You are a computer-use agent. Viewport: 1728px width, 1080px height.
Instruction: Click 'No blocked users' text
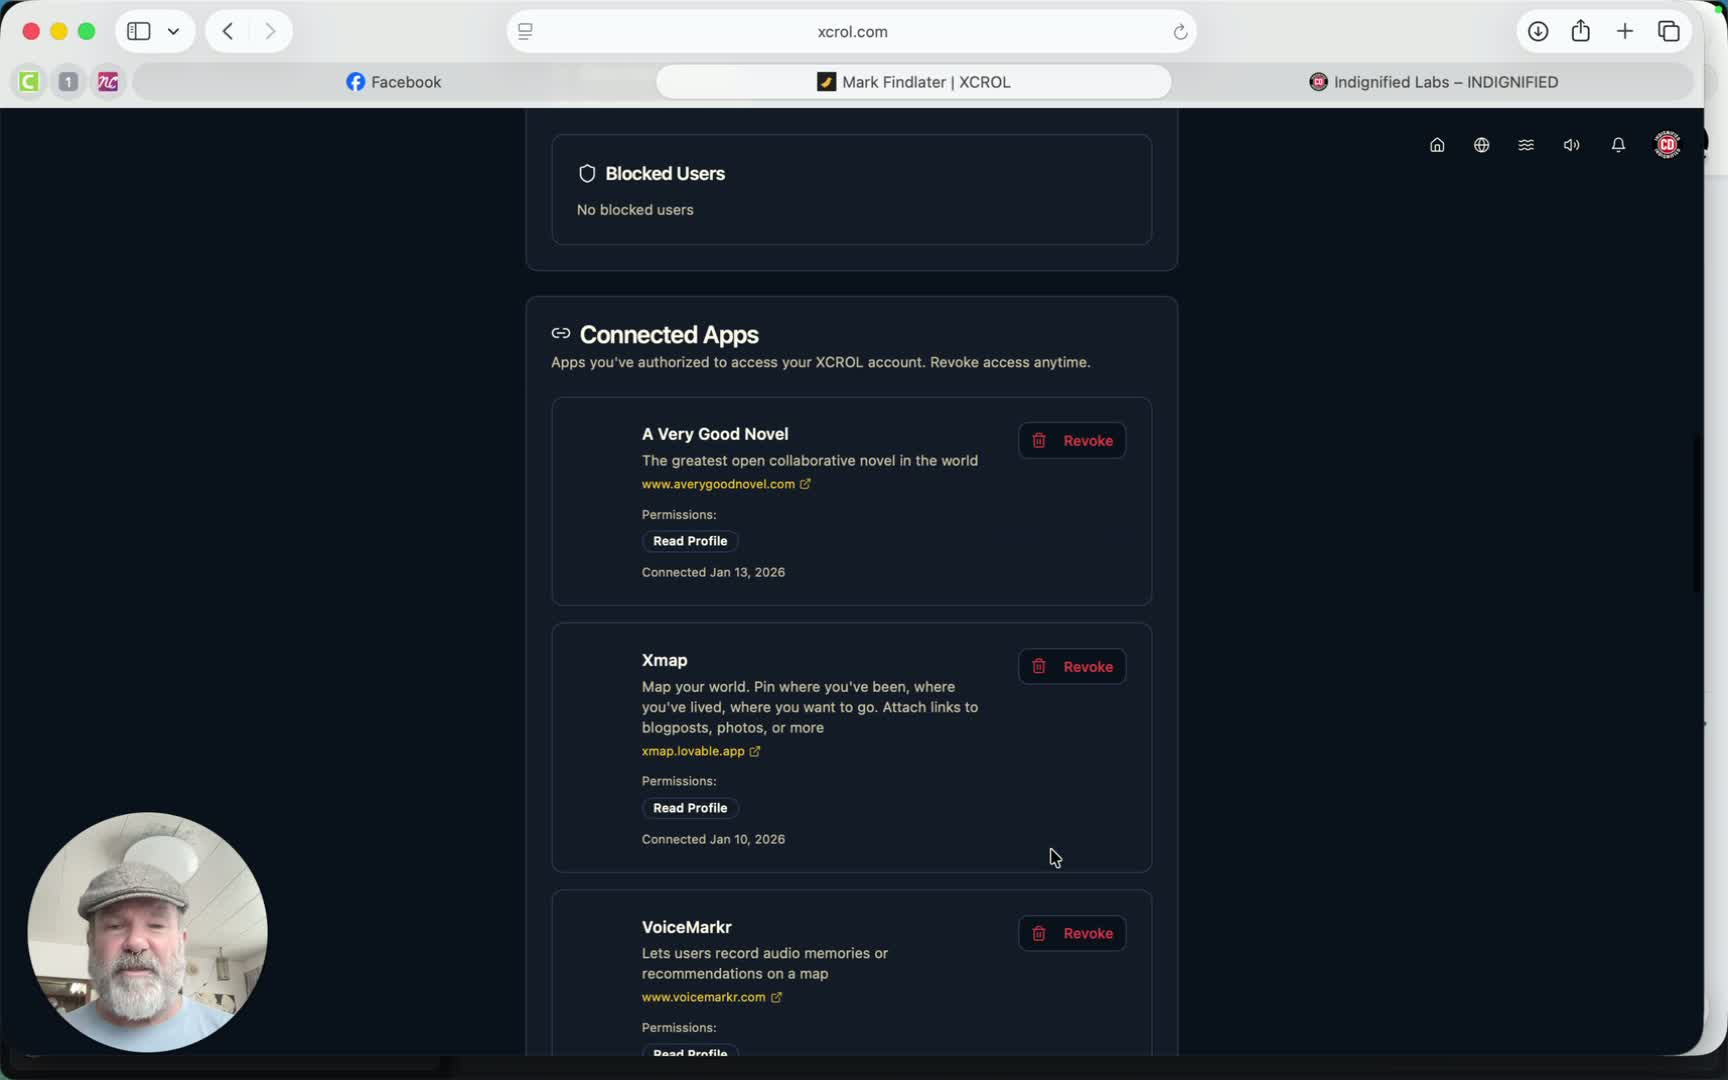click(x=635, y=210)
